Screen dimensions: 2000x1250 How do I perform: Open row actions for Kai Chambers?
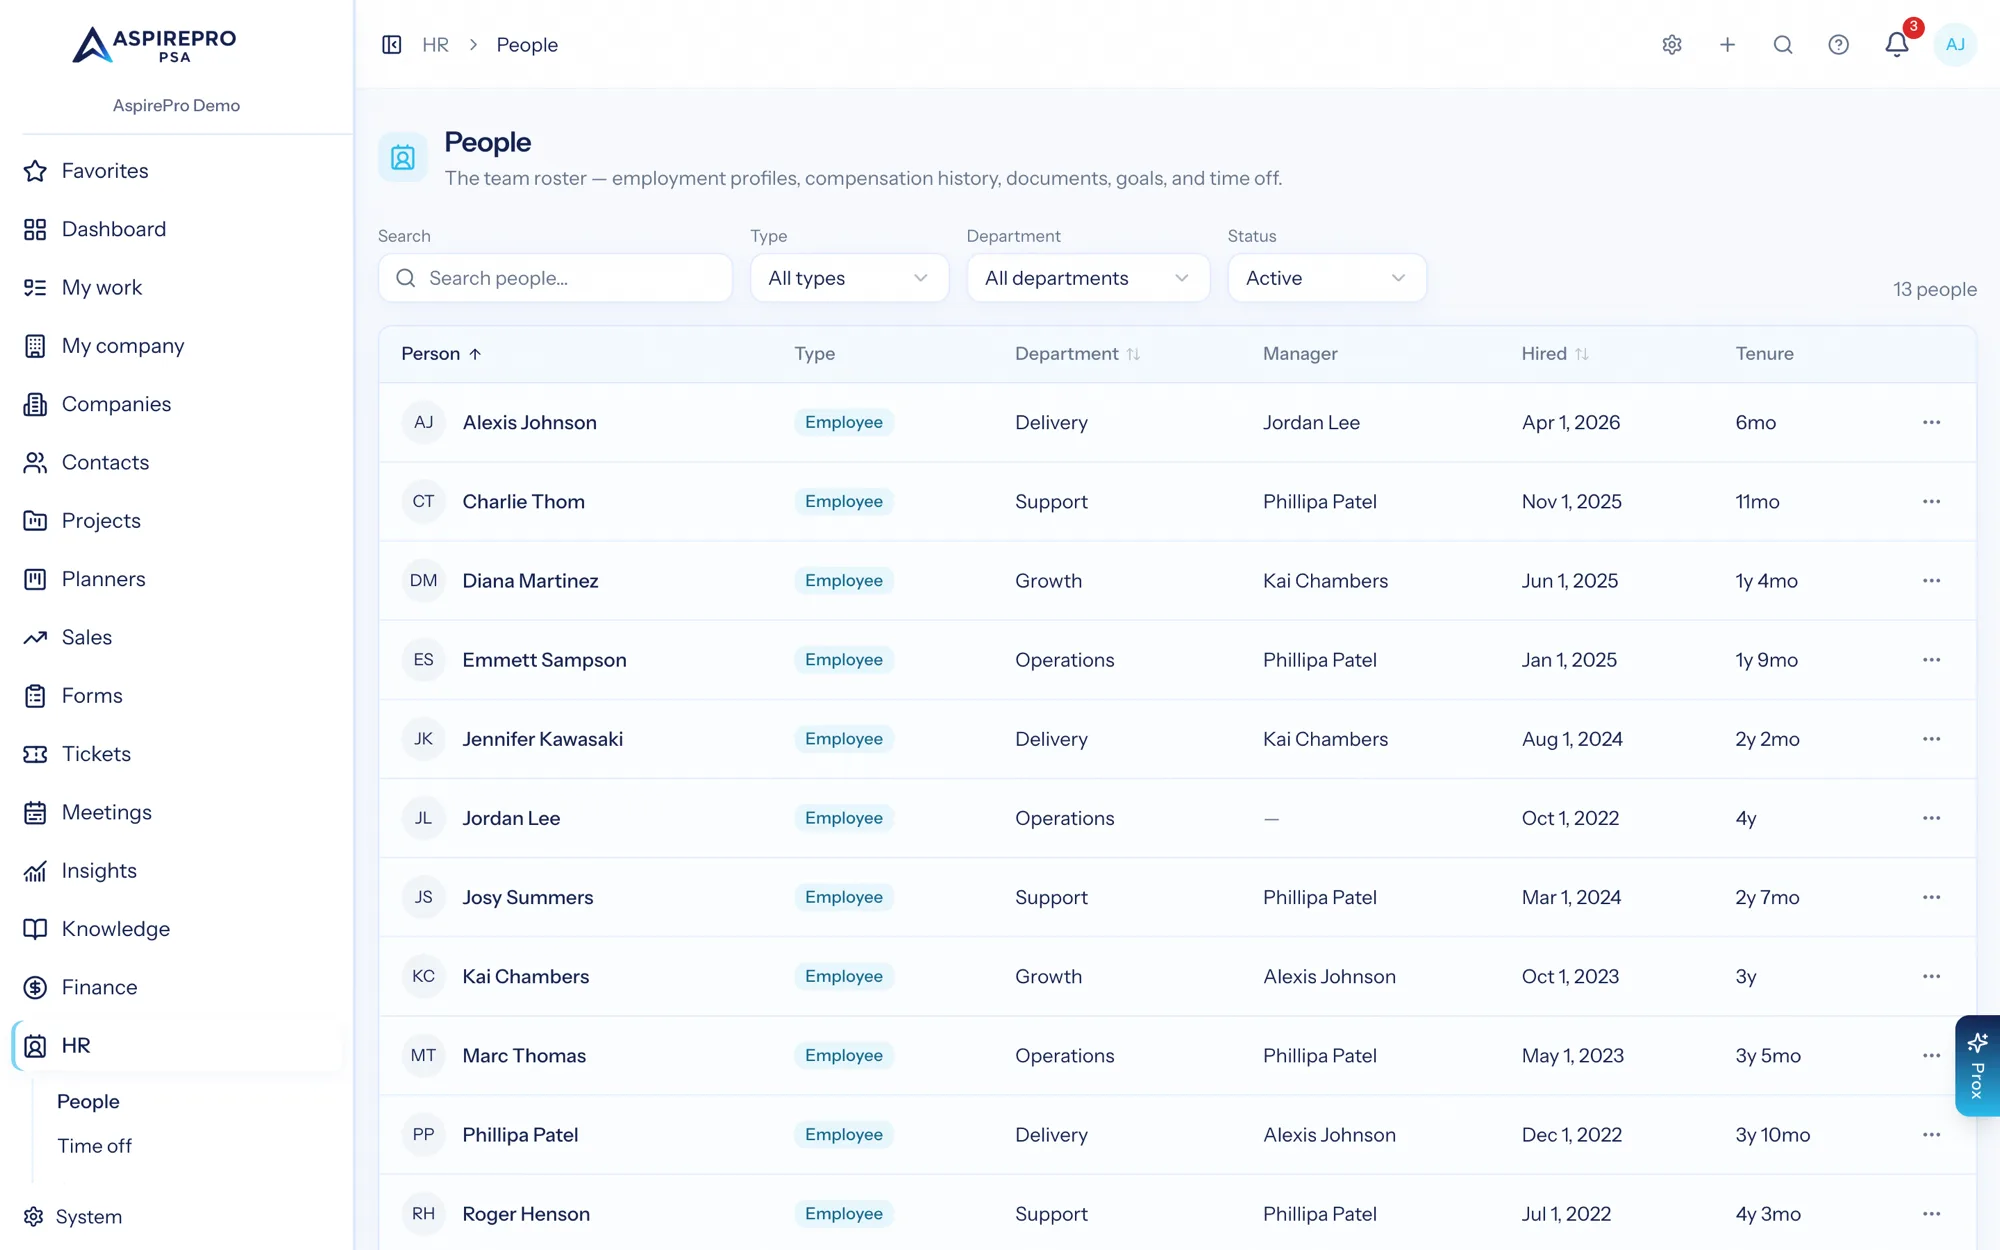tap(1931, 976)
